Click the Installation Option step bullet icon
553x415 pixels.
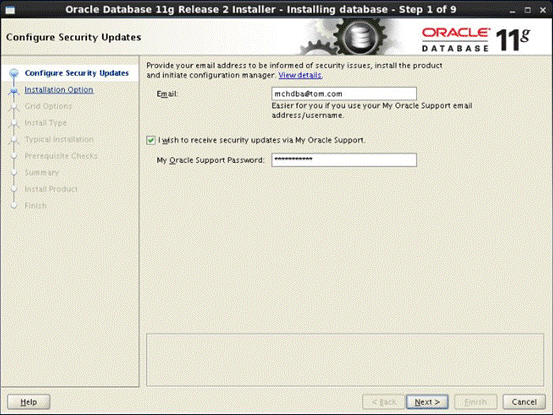(x=14, y=91)
